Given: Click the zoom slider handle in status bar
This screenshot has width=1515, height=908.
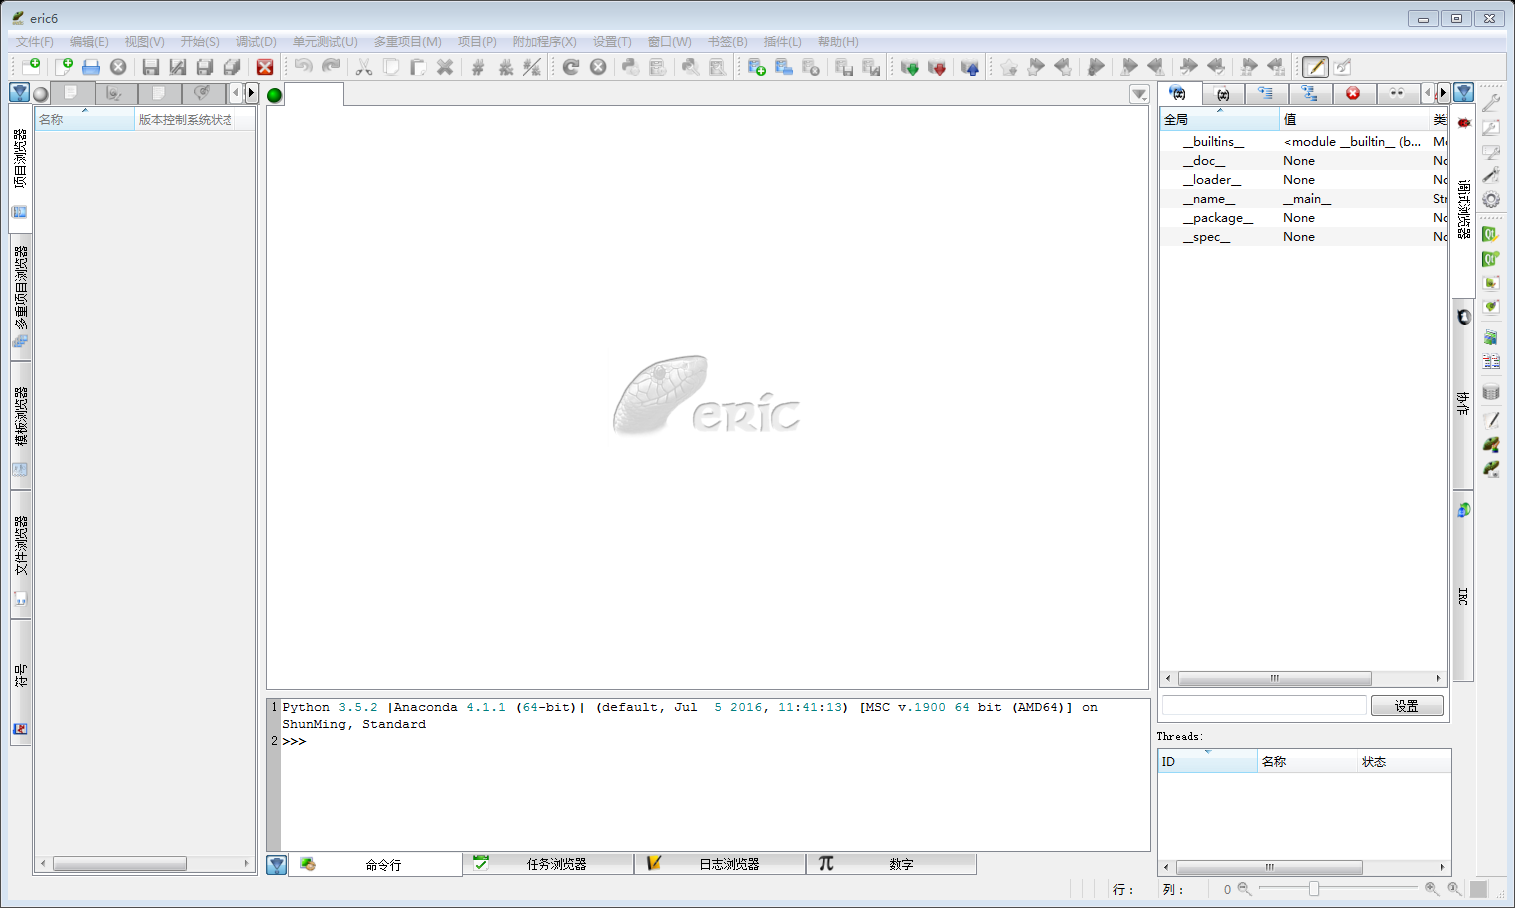Looking at the screenshot, I should 1314,888.
